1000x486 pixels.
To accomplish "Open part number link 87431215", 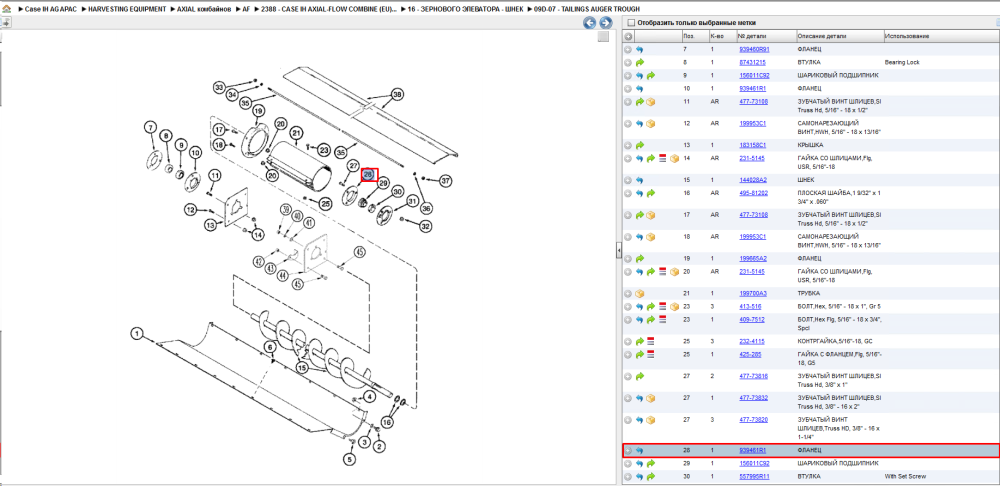I will (753, 63).
